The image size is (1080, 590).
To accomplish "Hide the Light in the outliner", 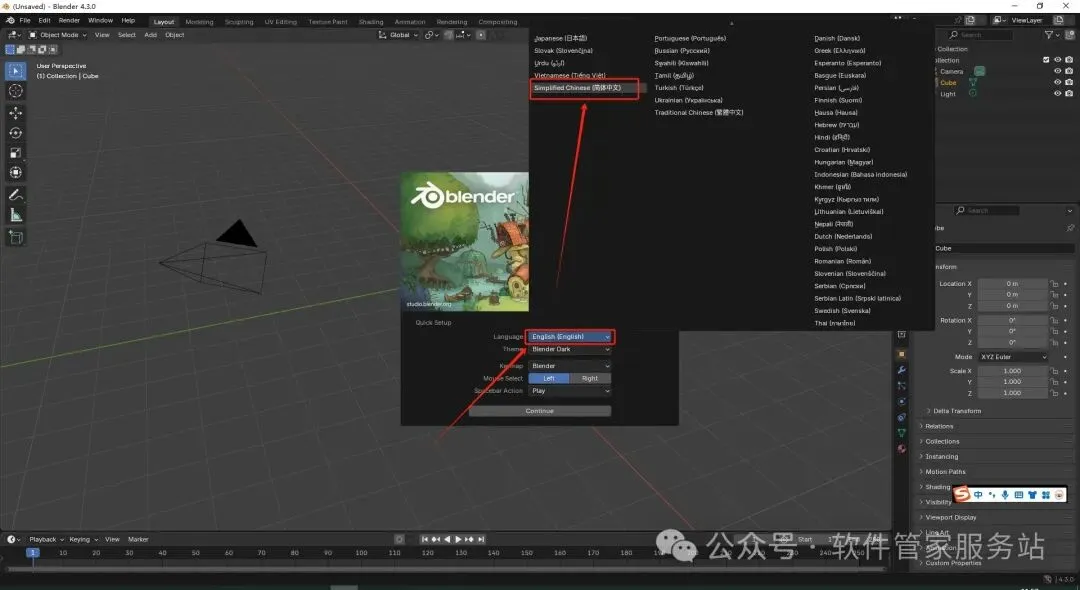I will click(1057, 93).
